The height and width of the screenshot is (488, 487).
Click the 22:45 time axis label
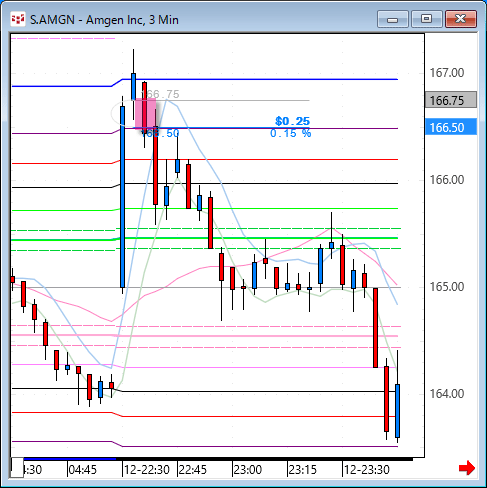pyautogui.click(x=193, y=470)
